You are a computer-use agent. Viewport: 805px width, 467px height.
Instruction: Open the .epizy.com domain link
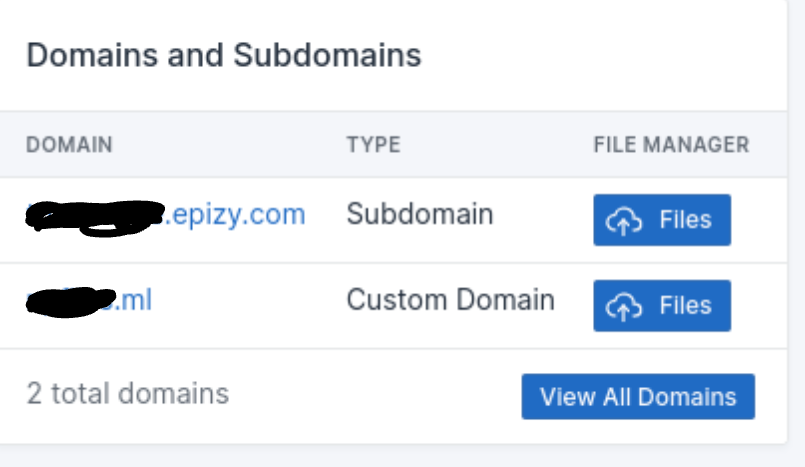point(166,216)
